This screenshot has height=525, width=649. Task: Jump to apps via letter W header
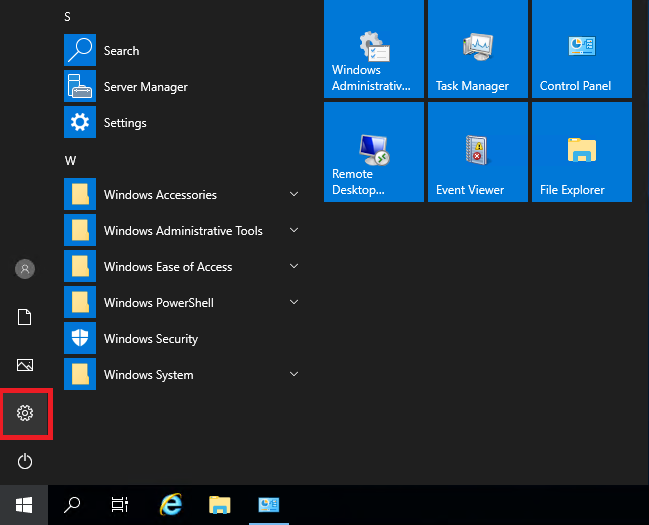(71, 160)
